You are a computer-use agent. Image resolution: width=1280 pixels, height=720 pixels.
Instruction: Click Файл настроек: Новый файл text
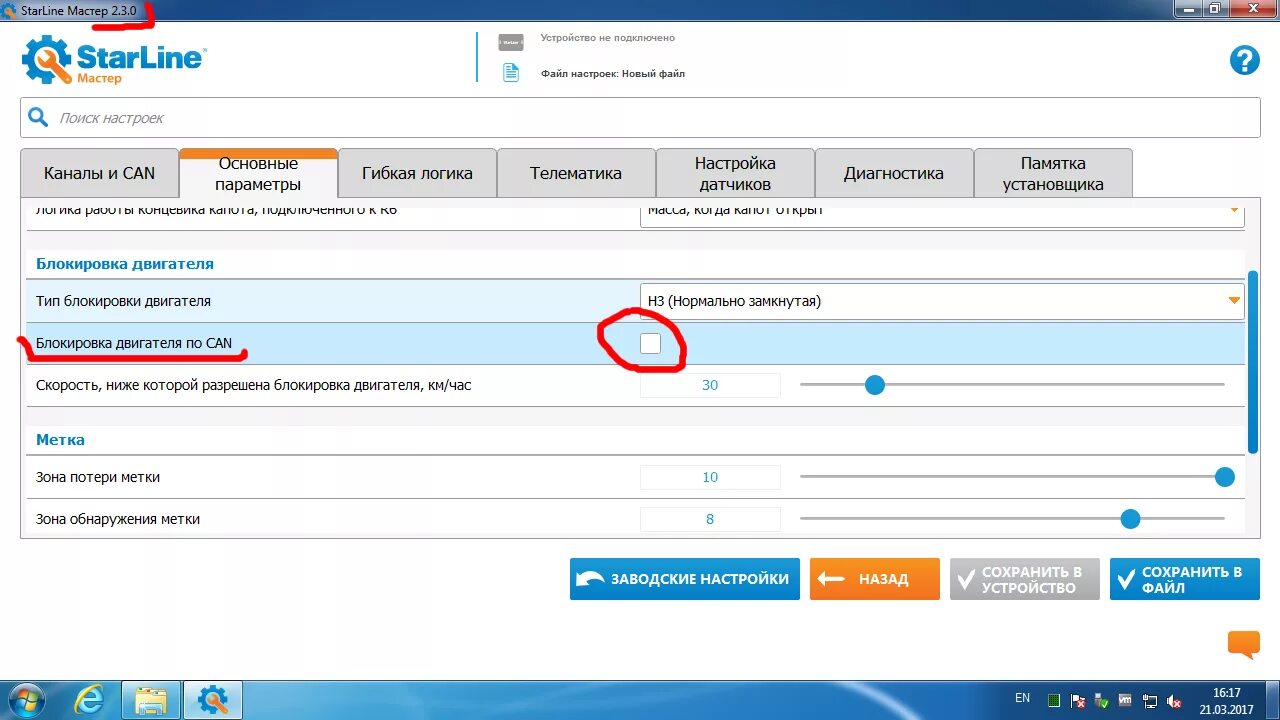click(613, 74)
